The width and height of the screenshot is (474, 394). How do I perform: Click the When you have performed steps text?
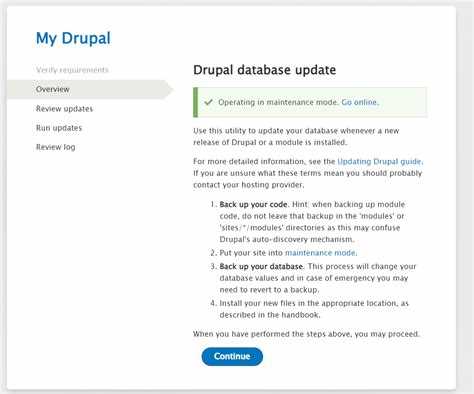(x=306, y=334)
